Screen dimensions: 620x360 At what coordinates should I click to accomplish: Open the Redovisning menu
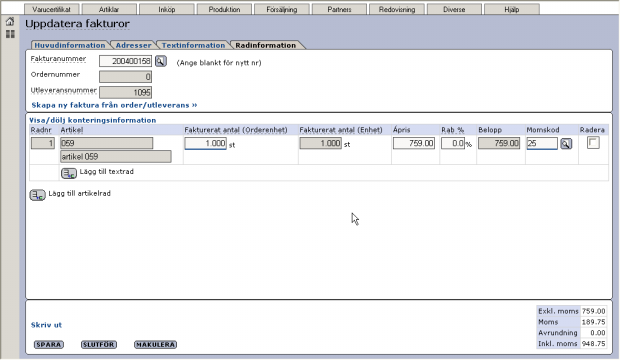pos(397,9)
